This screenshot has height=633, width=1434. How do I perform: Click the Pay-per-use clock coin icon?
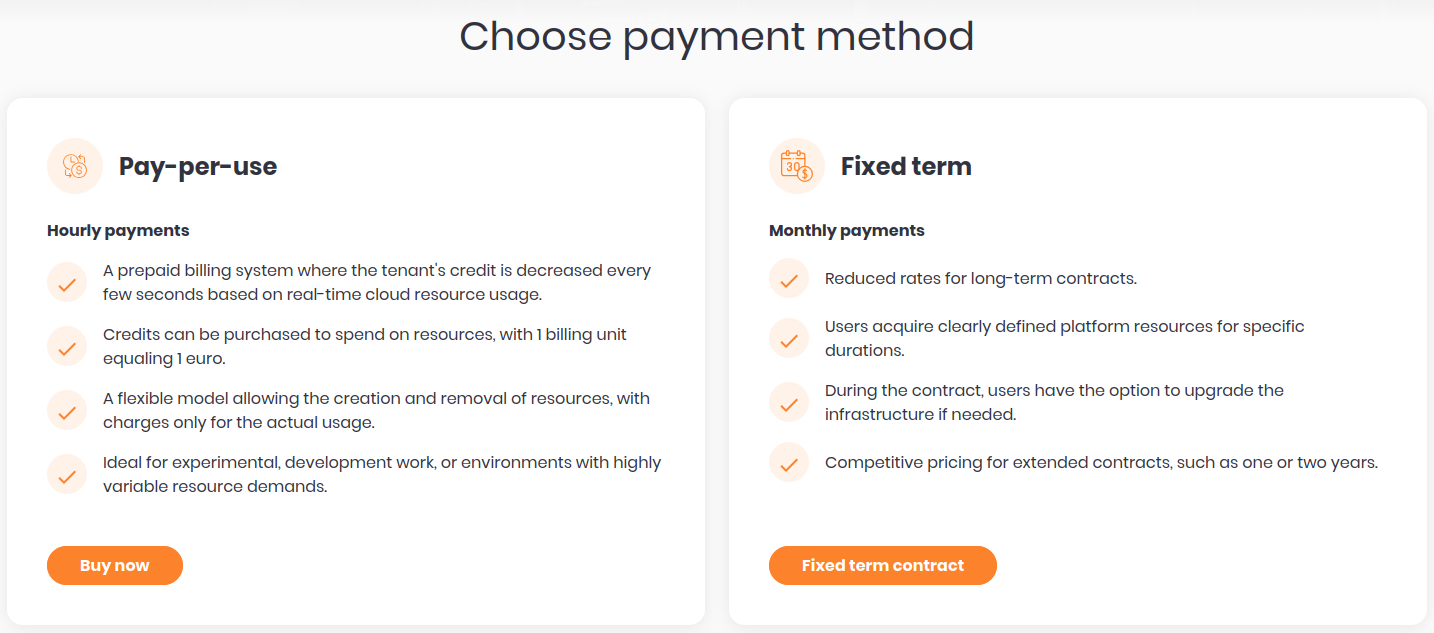coord(75,166)
